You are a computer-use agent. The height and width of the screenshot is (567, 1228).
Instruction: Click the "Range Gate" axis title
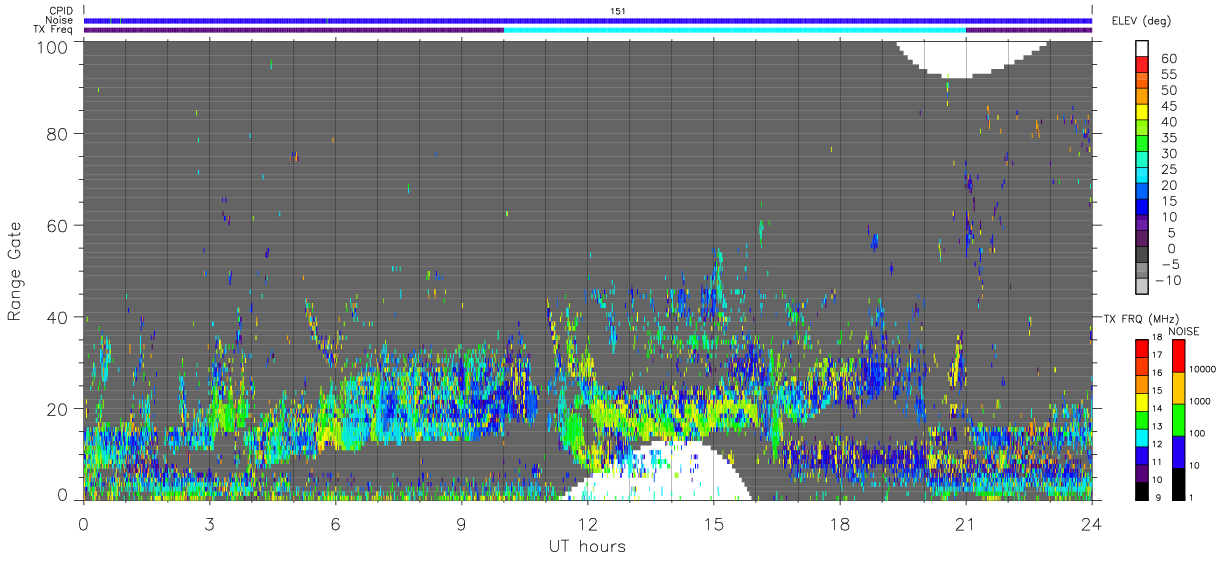[15, 271]
